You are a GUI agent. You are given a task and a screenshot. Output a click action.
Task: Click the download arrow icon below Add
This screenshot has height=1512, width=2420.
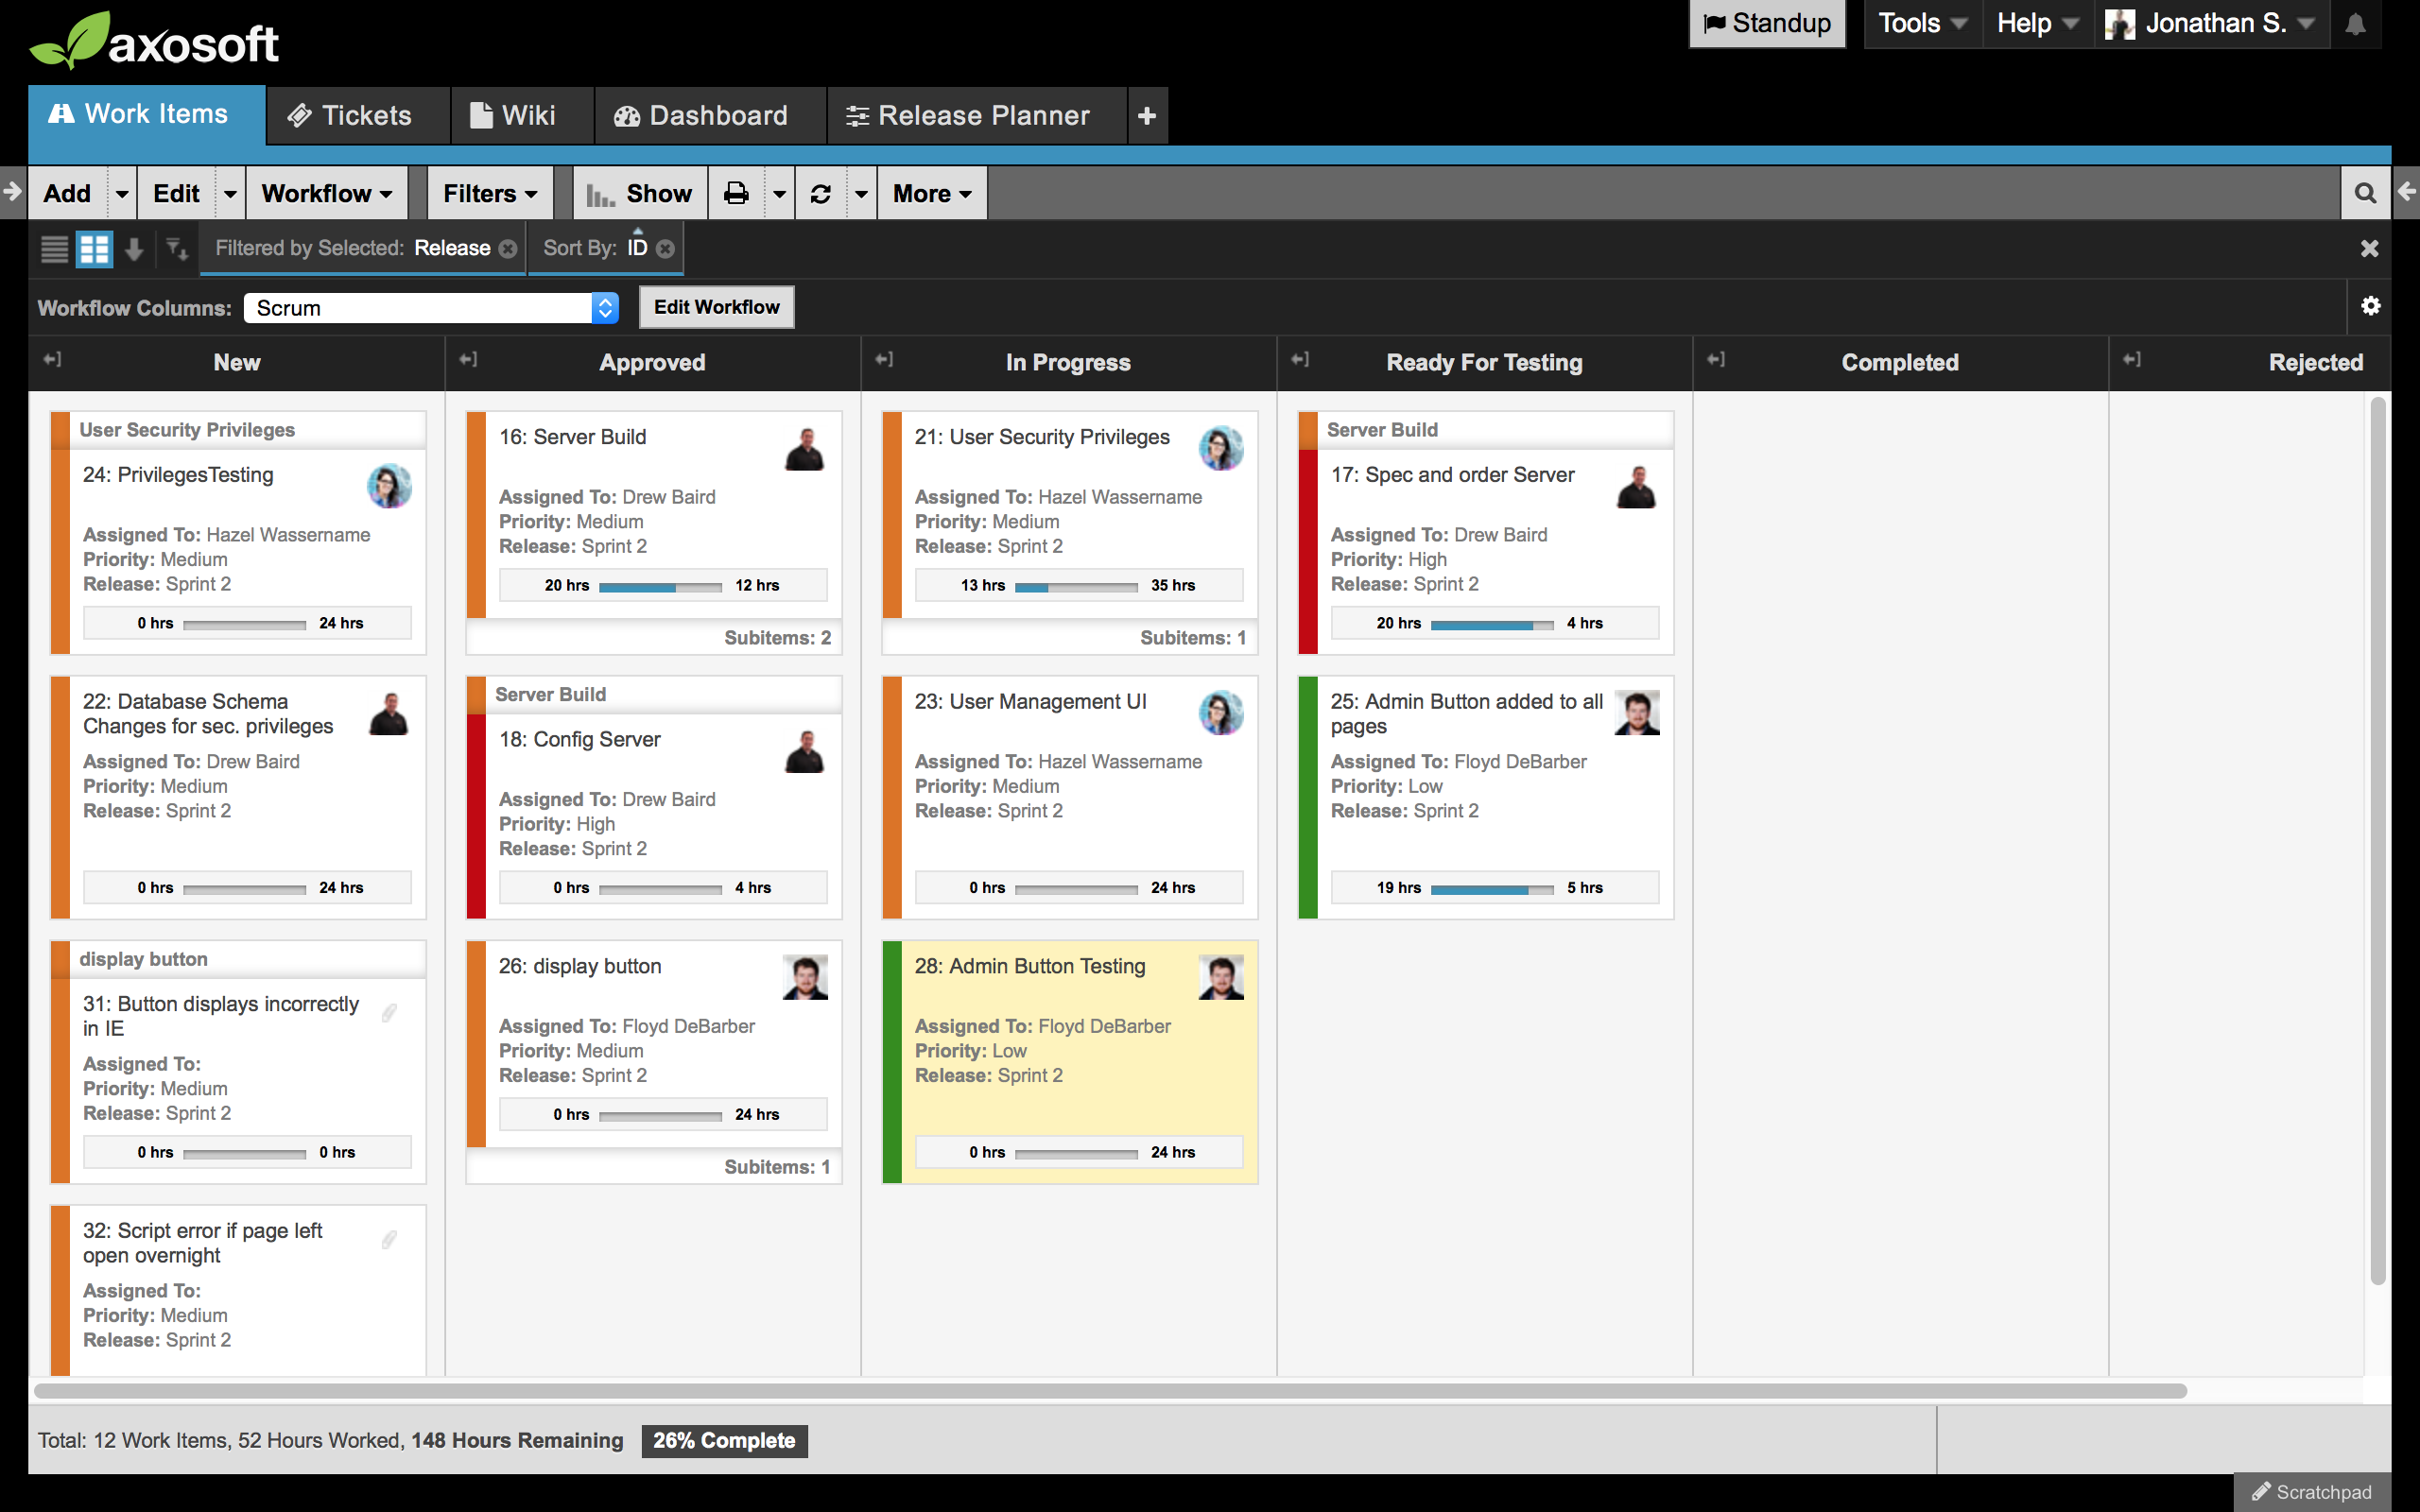pos(134,249)
